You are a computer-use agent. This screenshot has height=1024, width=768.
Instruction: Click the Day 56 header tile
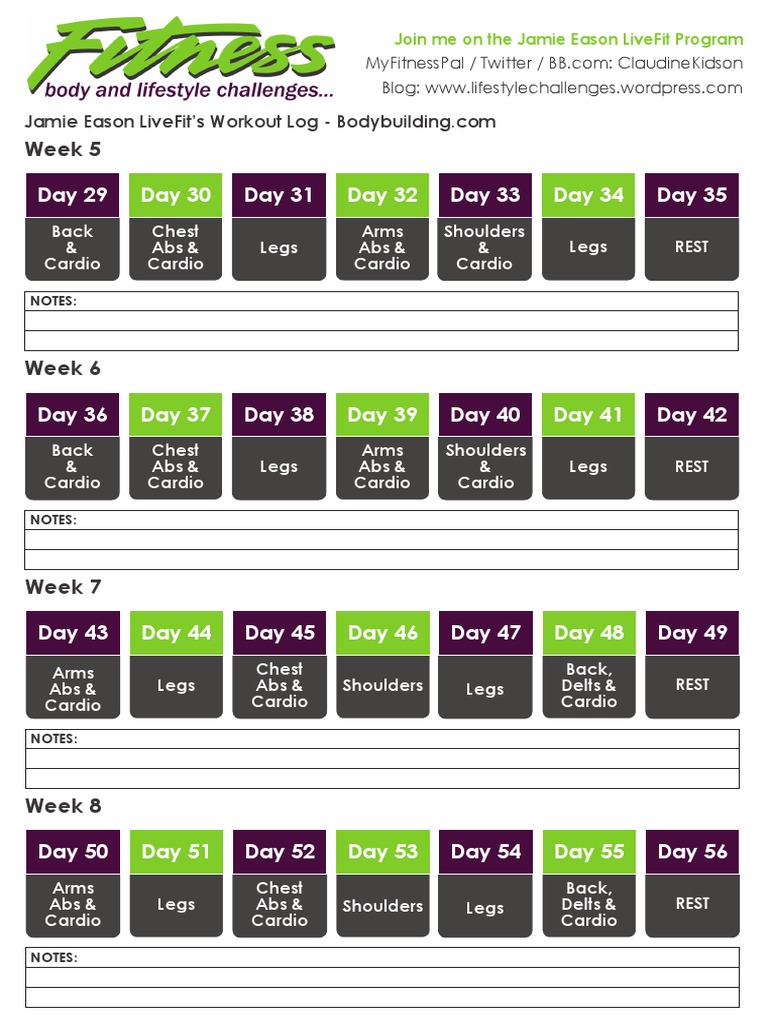[692, 852]
